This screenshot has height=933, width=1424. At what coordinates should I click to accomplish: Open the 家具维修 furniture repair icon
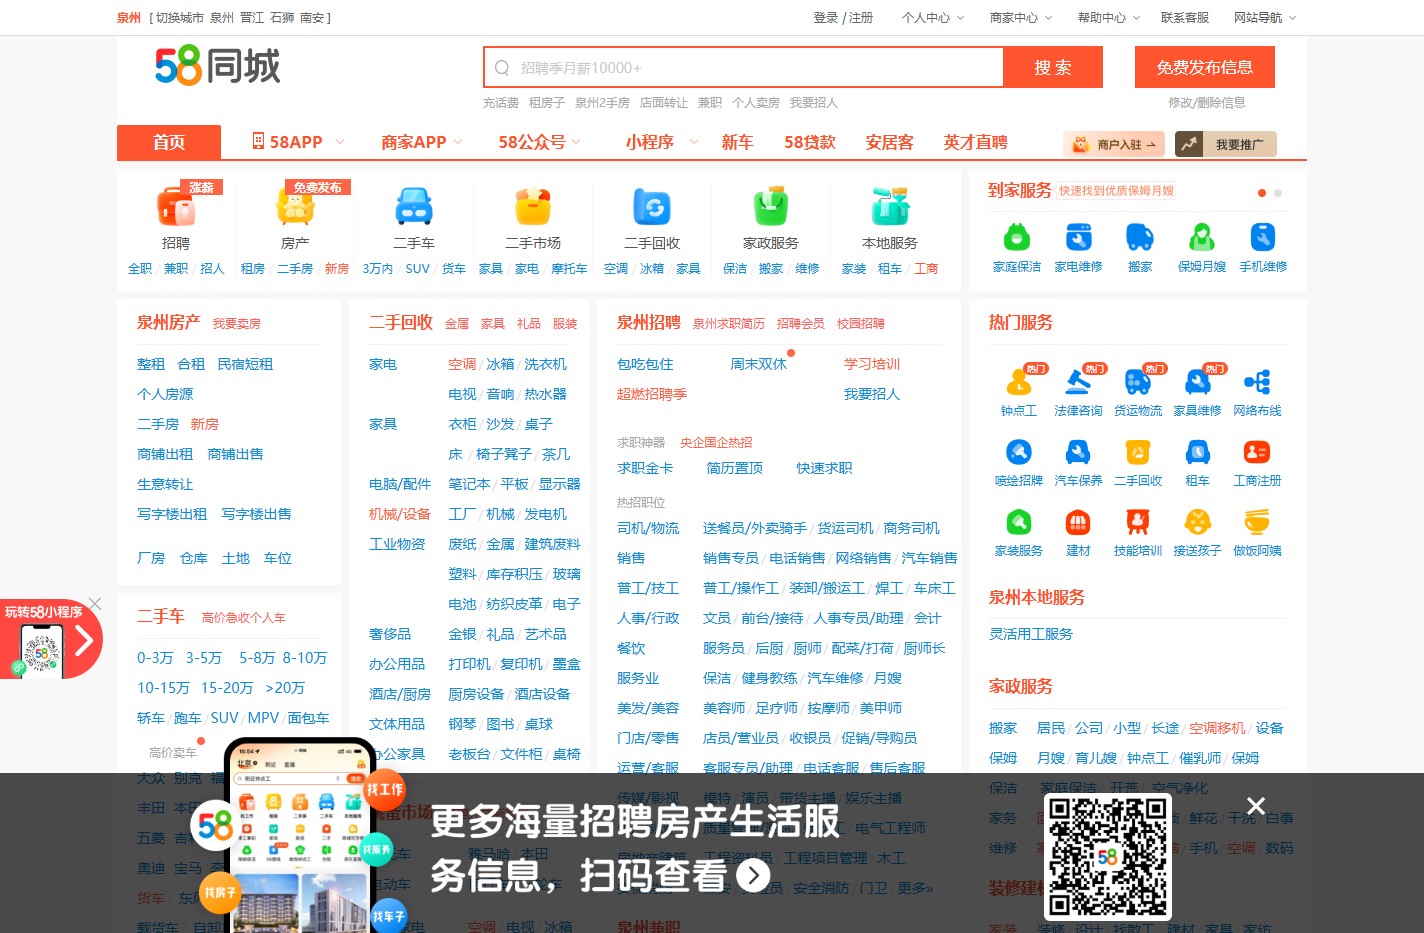pos(1198,382)
